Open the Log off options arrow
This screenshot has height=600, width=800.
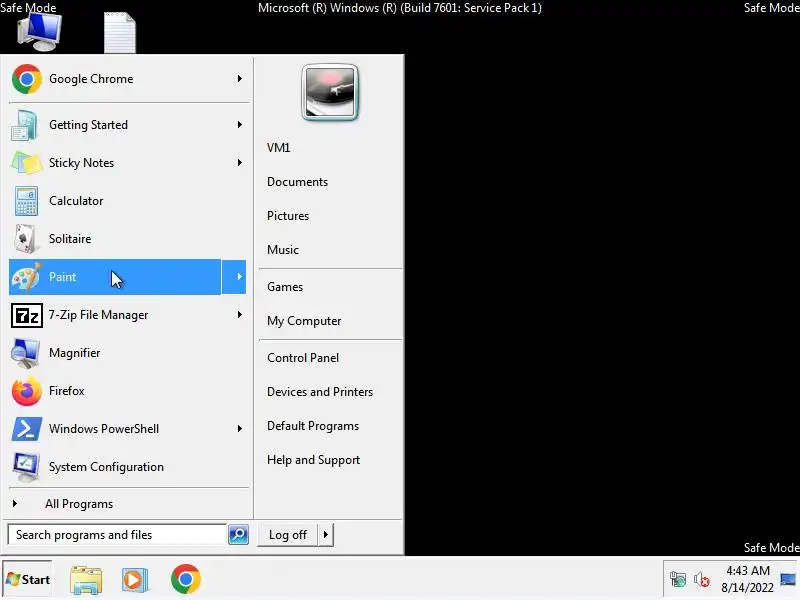click(326, 535)
